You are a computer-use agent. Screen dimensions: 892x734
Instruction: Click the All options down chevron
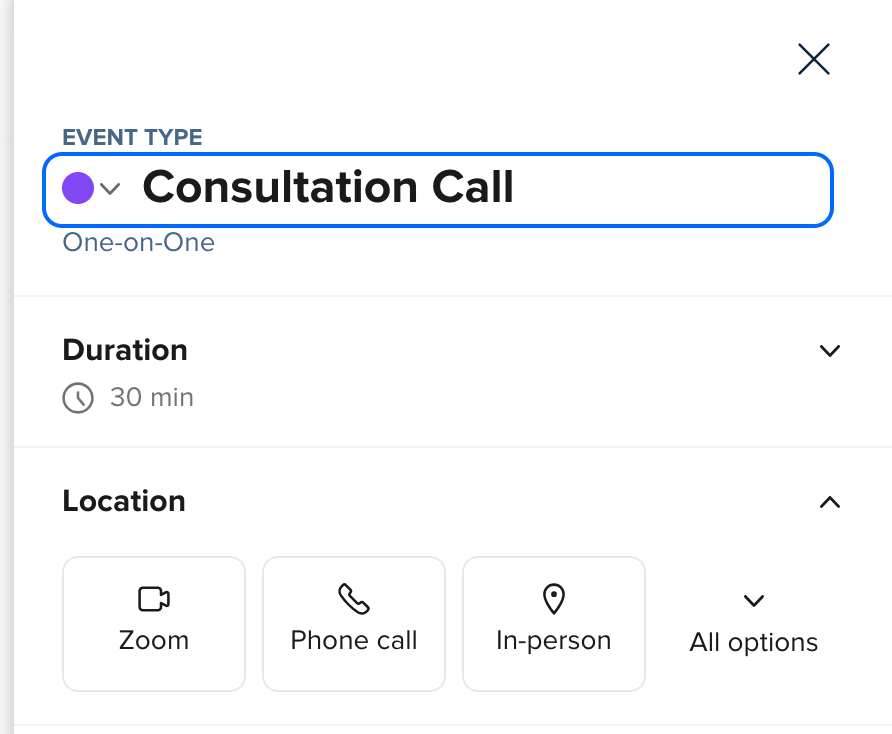pos(754,601)
